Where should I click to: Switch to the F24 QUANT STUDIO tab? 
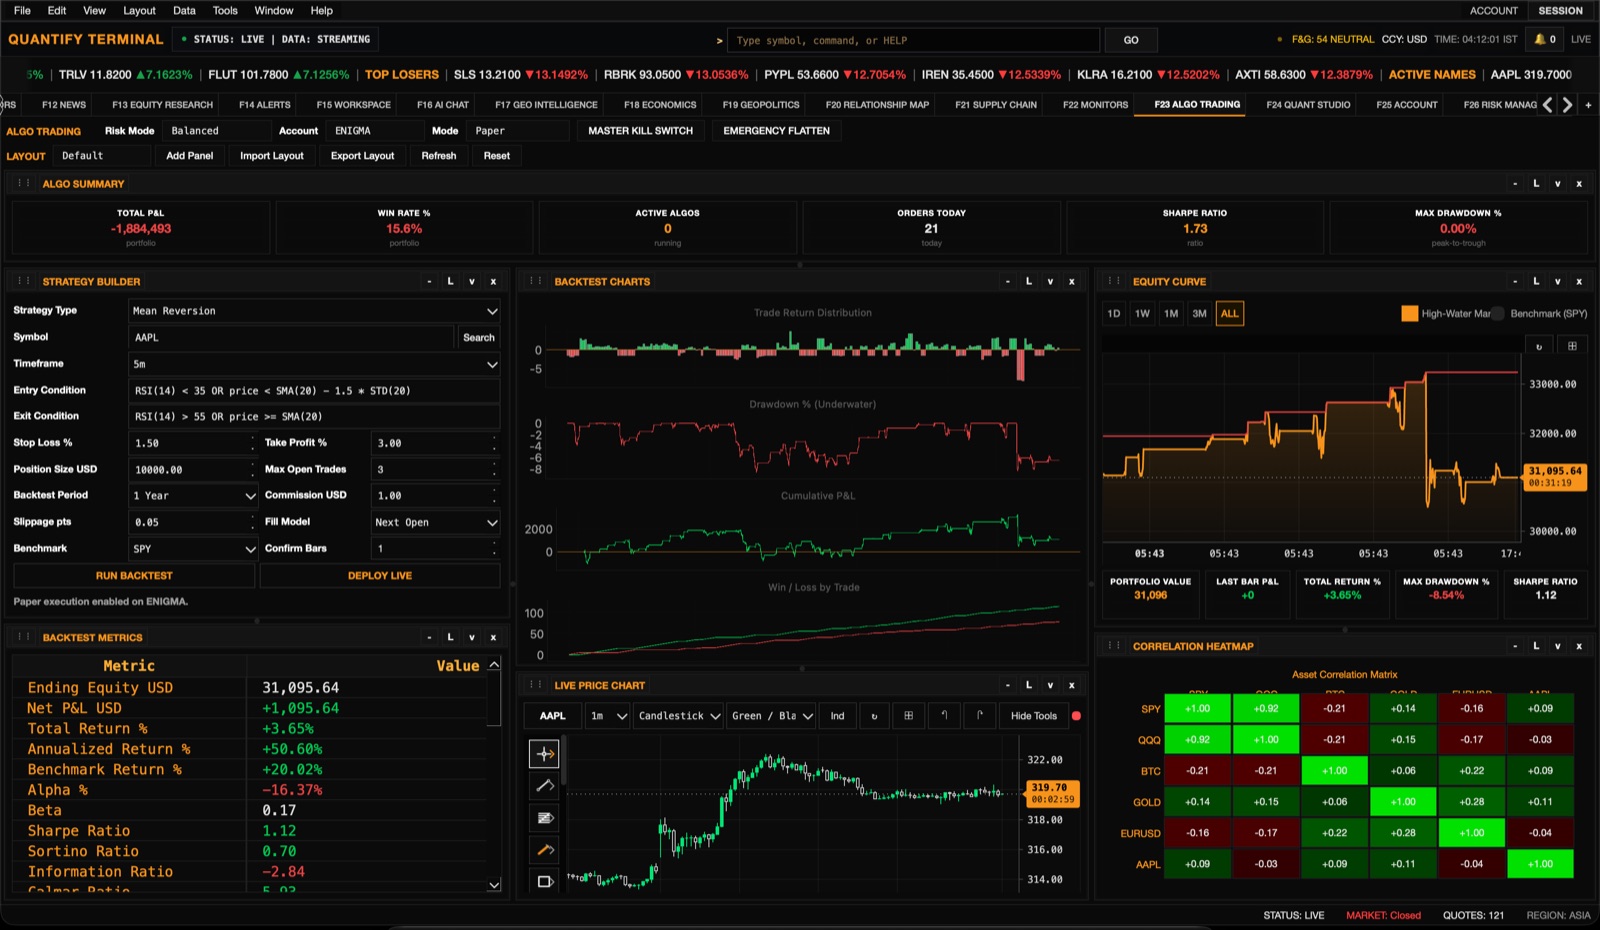pos(1308,104)
